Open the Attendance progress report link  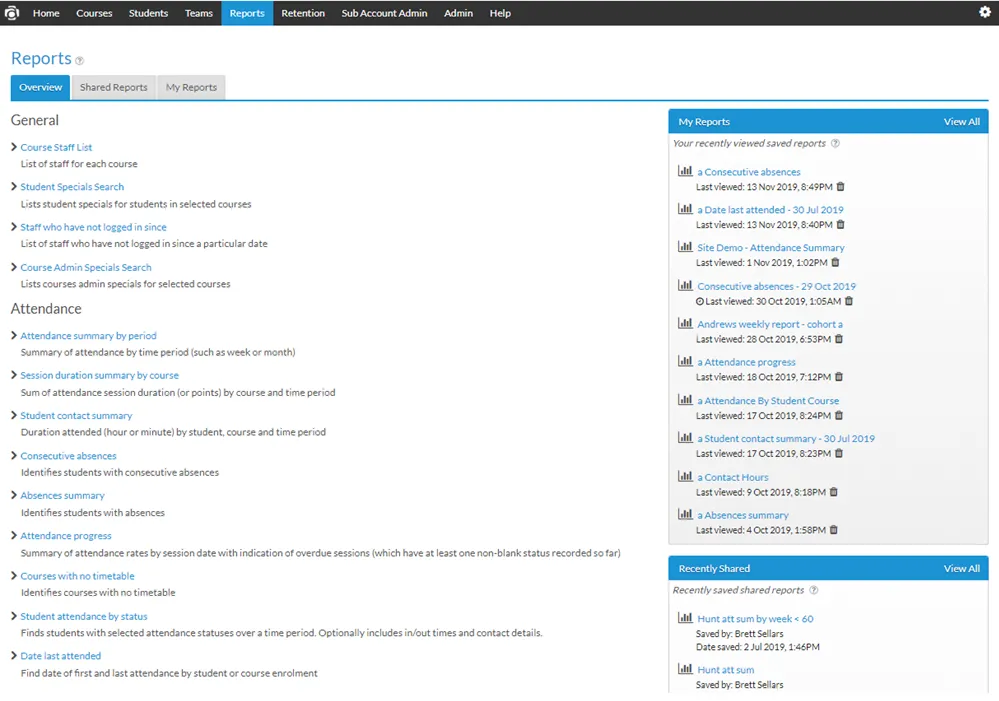point(66,536)
